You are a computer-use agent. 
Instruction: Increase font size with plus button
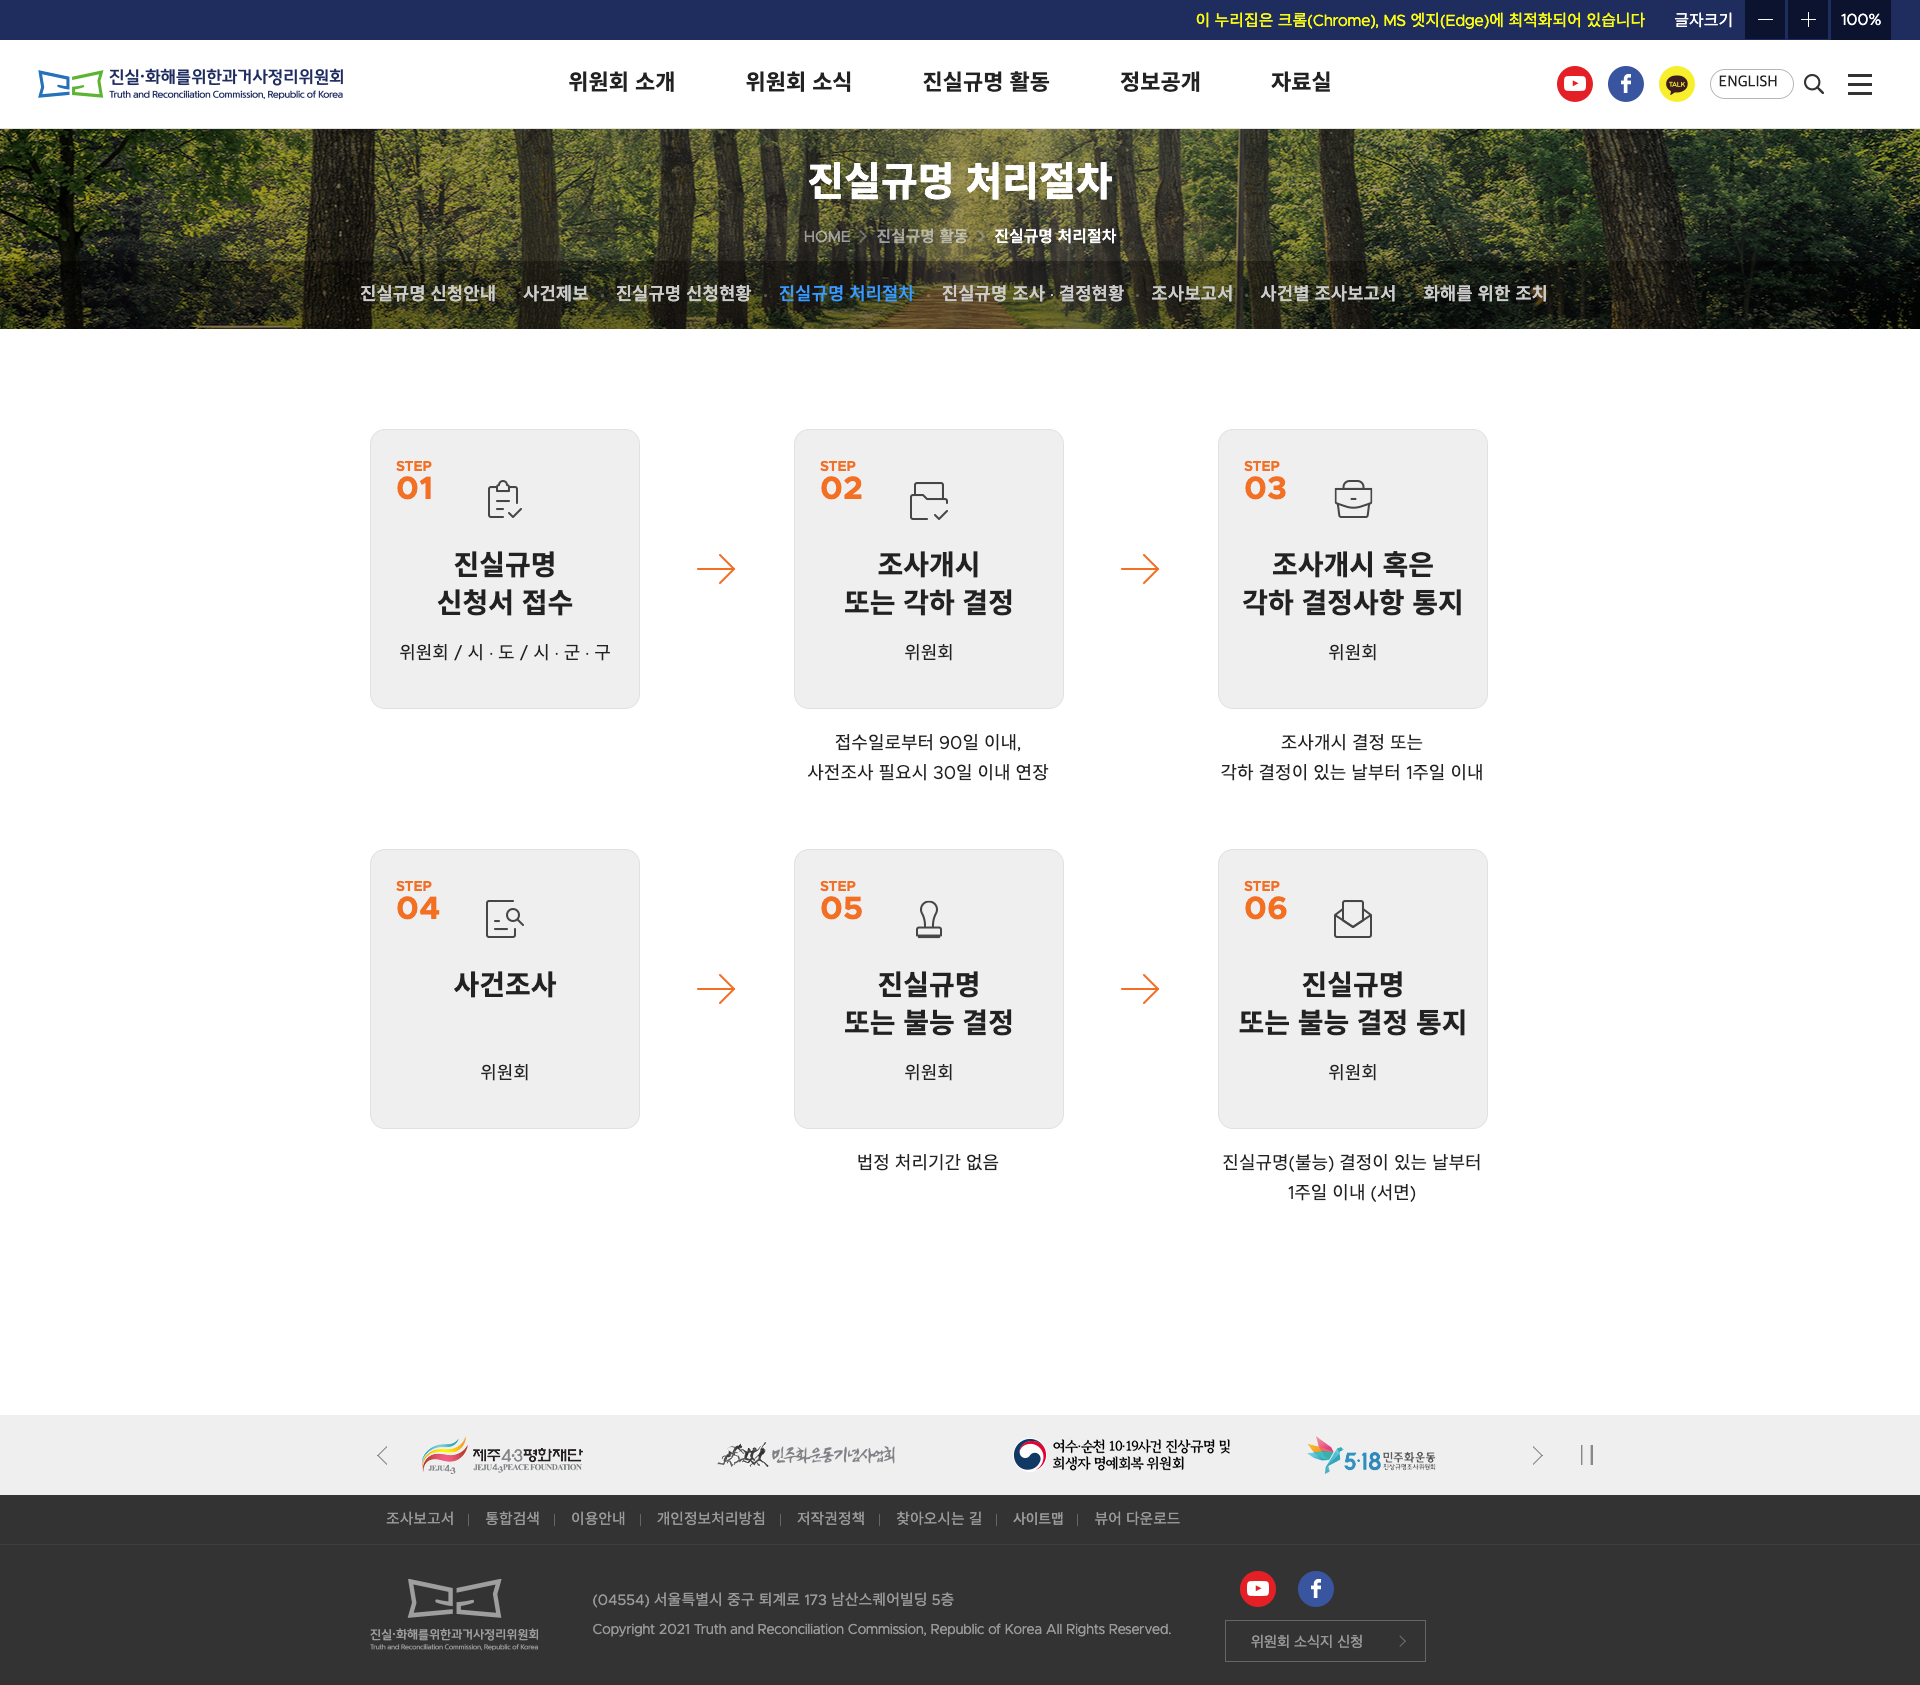click(x=1807, y=20)
